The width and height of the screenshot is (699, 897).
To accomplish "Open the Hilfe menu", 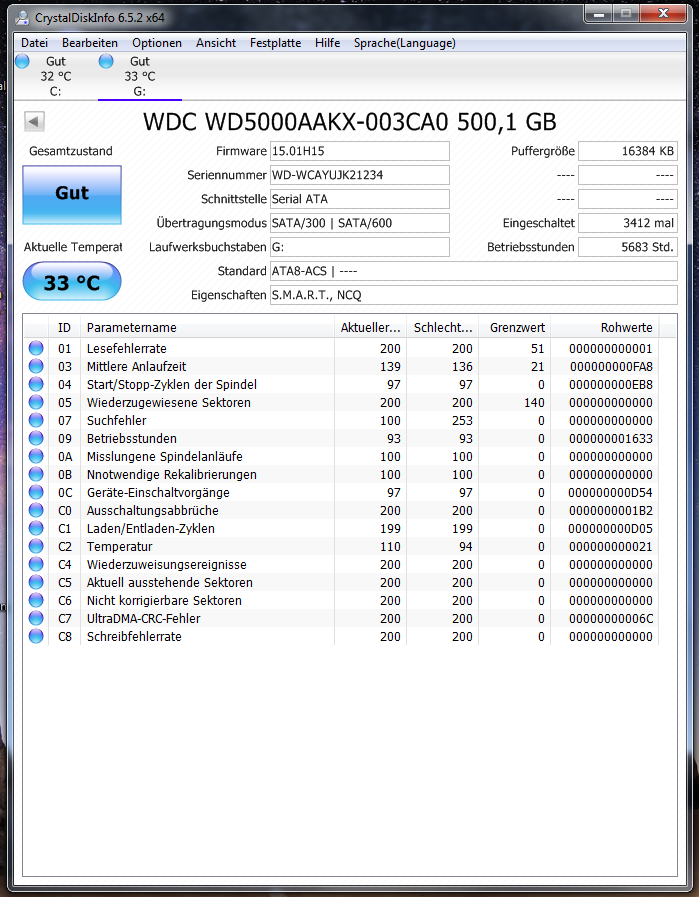I will [x=327, y=43].
